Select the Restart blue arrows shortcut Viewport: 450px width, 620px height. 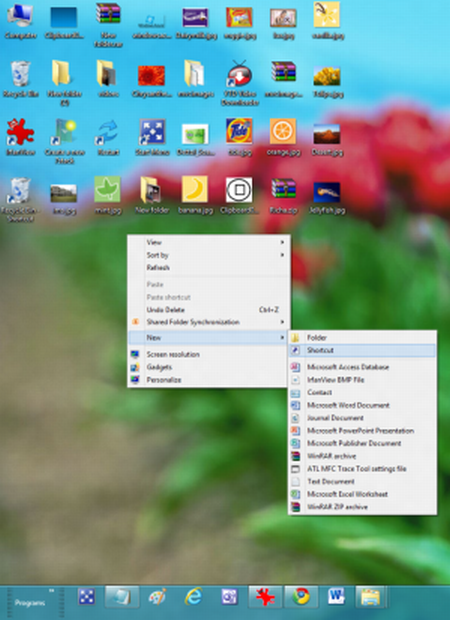[108, 137]
